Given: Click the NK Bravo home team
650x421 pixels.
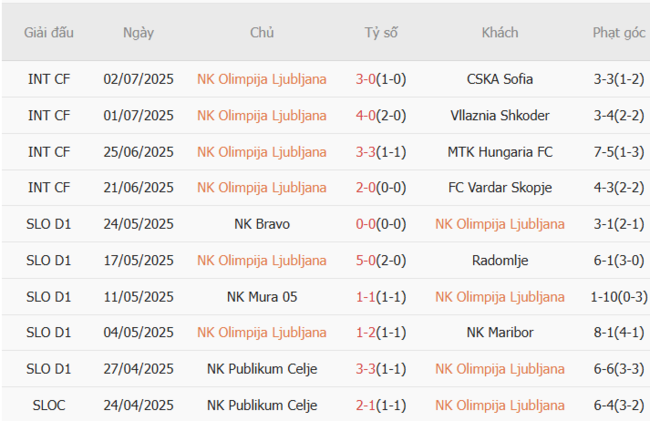Looking at the screenshot, I should click(x=262, y=224).
